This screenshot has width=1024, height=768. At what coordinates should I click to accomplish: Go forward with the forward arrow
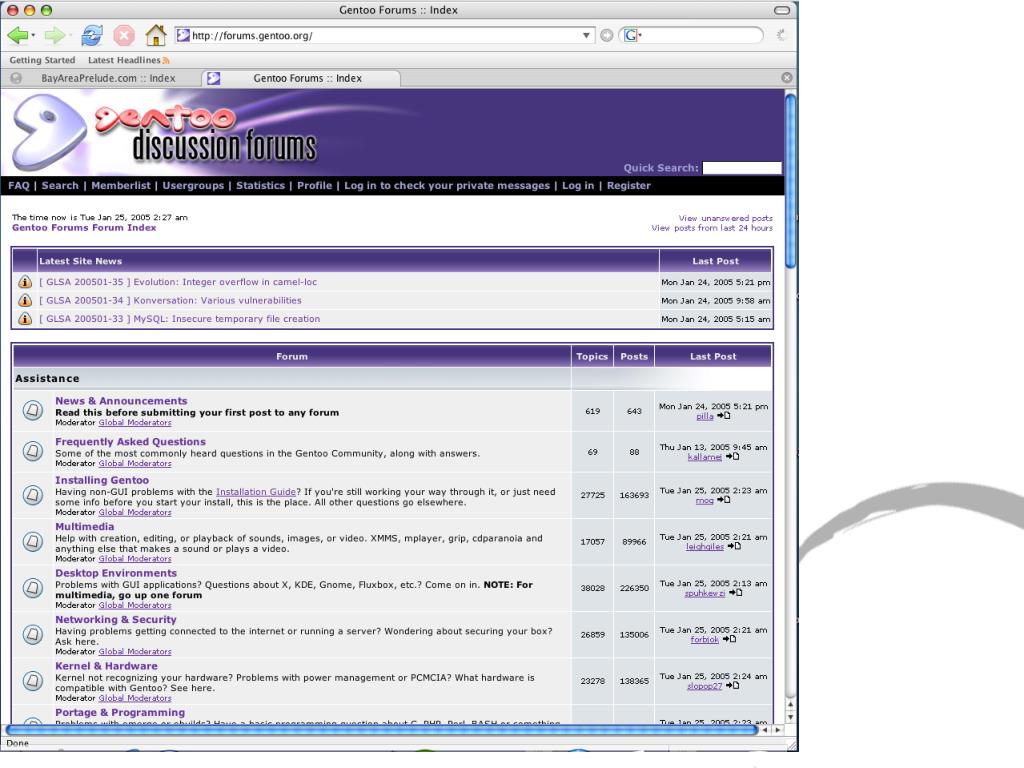pos(56,35)
